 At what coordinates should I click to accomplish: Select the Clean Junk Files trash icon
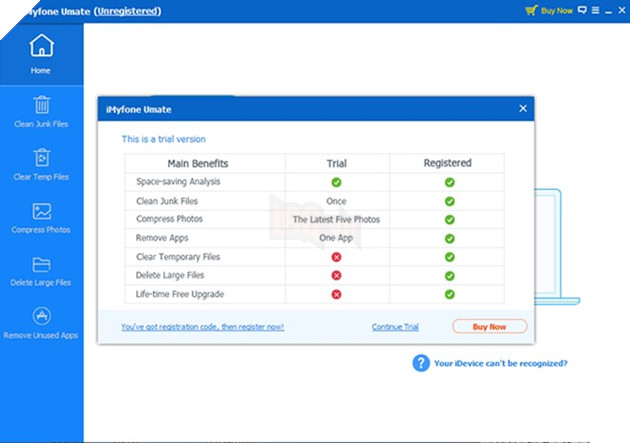[41, 105]
